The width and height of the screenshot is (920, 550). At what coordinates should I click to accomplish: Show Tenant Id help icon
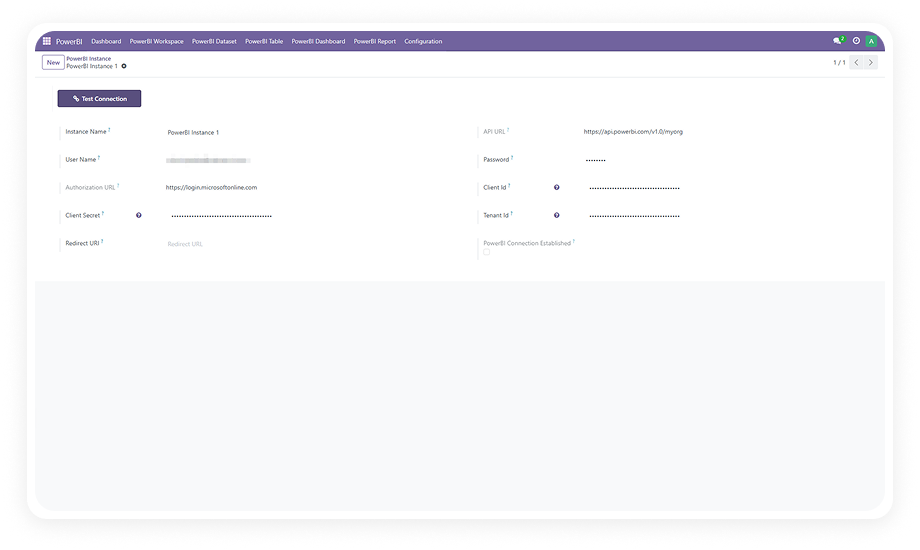[x=556, y=215]
